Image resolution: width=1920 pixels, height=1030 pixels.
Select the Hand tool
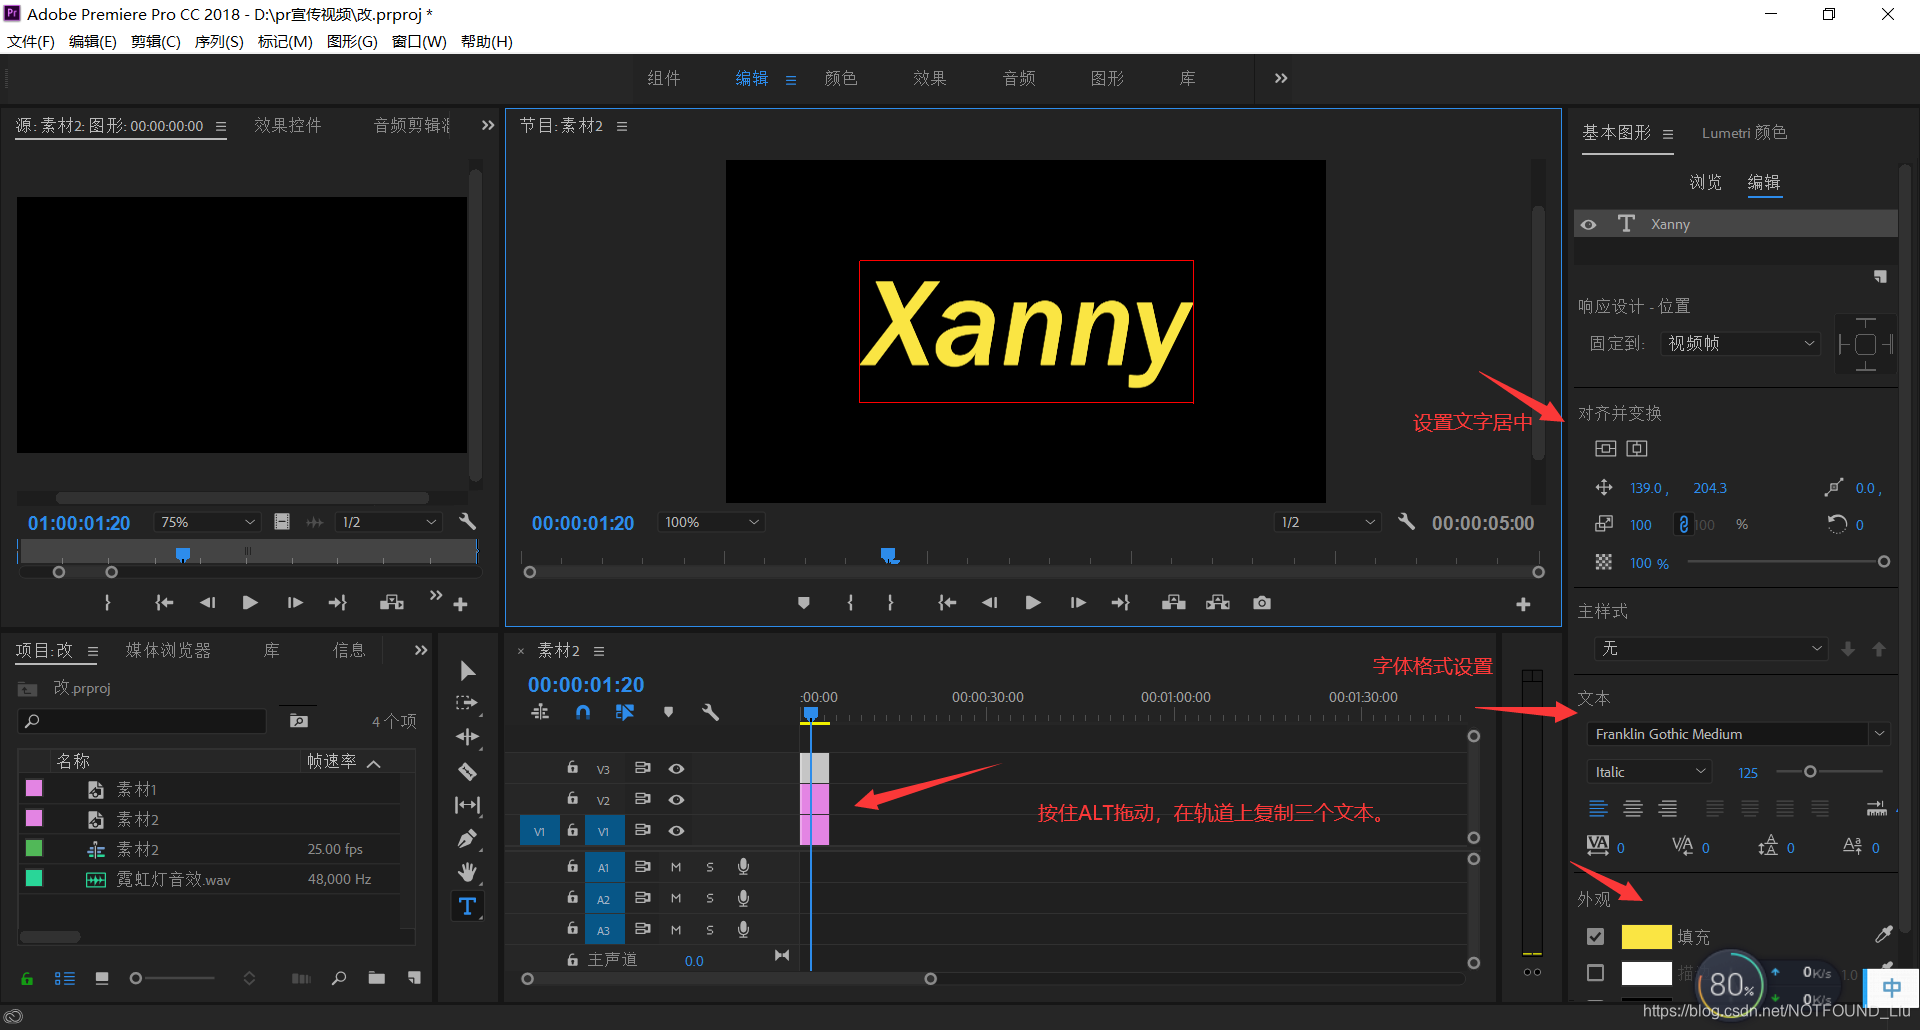pyautogui.click(x=467, y=872)
